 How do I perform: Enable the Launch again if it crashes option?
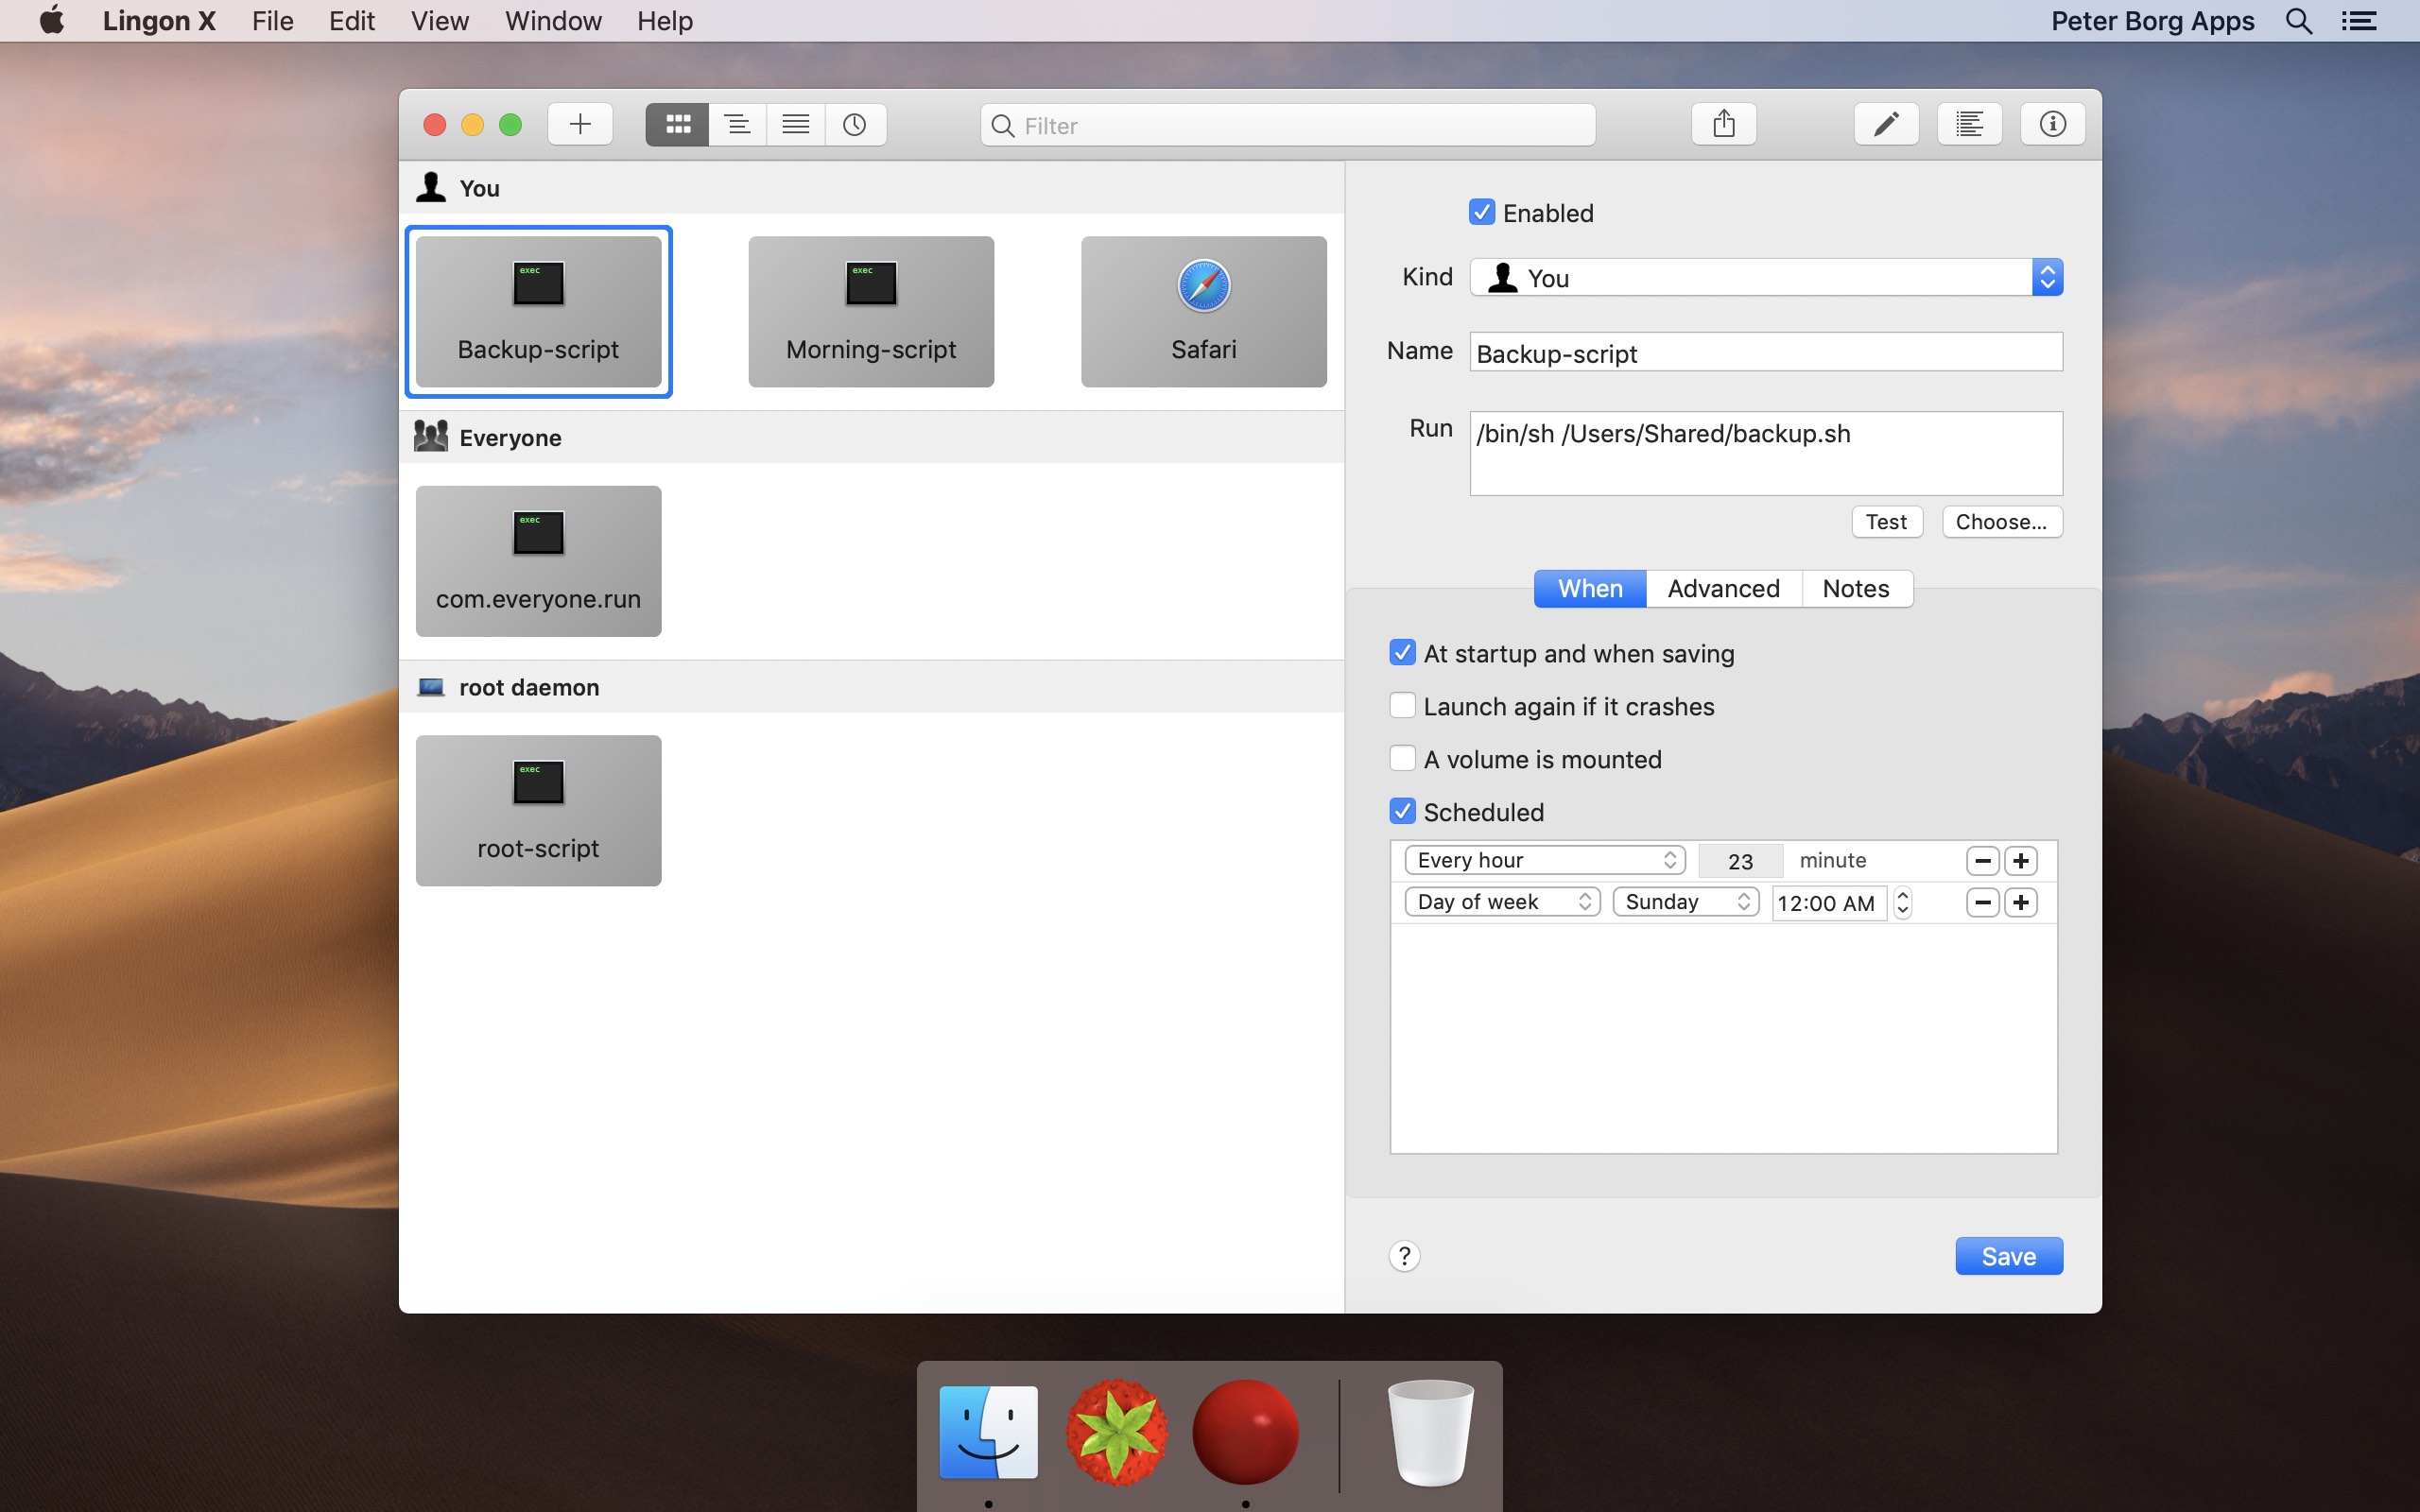pyautogui.click(x=1402, y=705)
